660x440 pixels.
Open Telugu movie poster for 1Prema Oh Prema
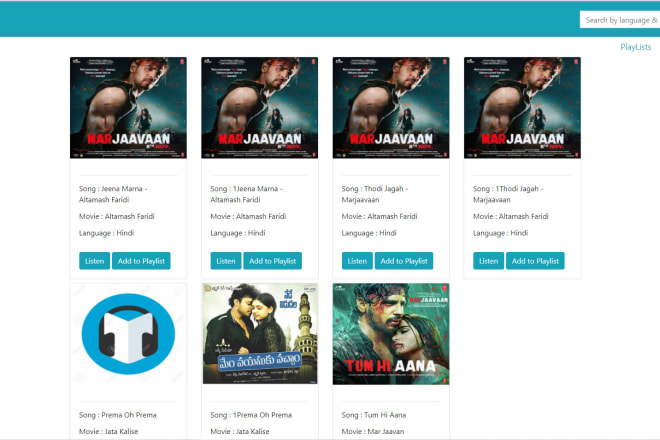pyautogui.click(x=260, y=334)
